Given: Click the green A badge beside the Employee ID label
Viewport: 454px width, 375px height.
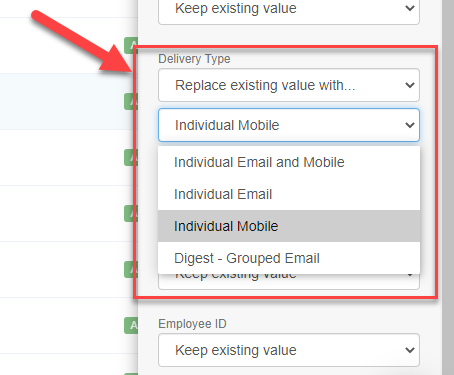Looking at the screenshot, I should click(x=131, y=325).
